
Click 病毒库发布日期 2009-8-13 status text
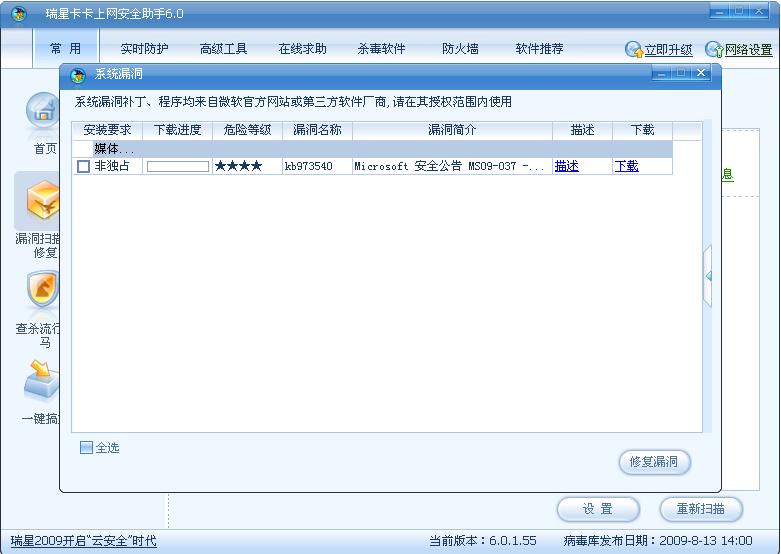(657, 541)
